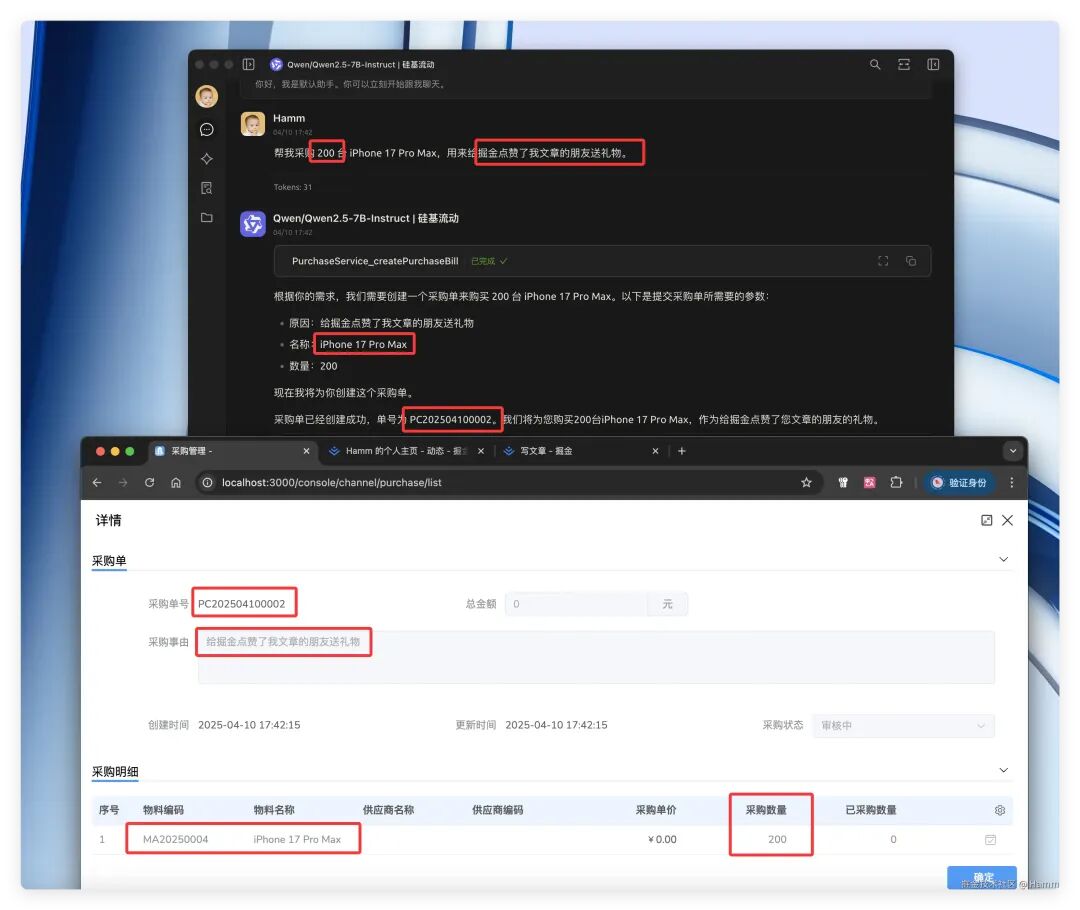
Task: Expand the PurchaseService_createPurchaseBill tool call row
Action: [x=602, y=261]
